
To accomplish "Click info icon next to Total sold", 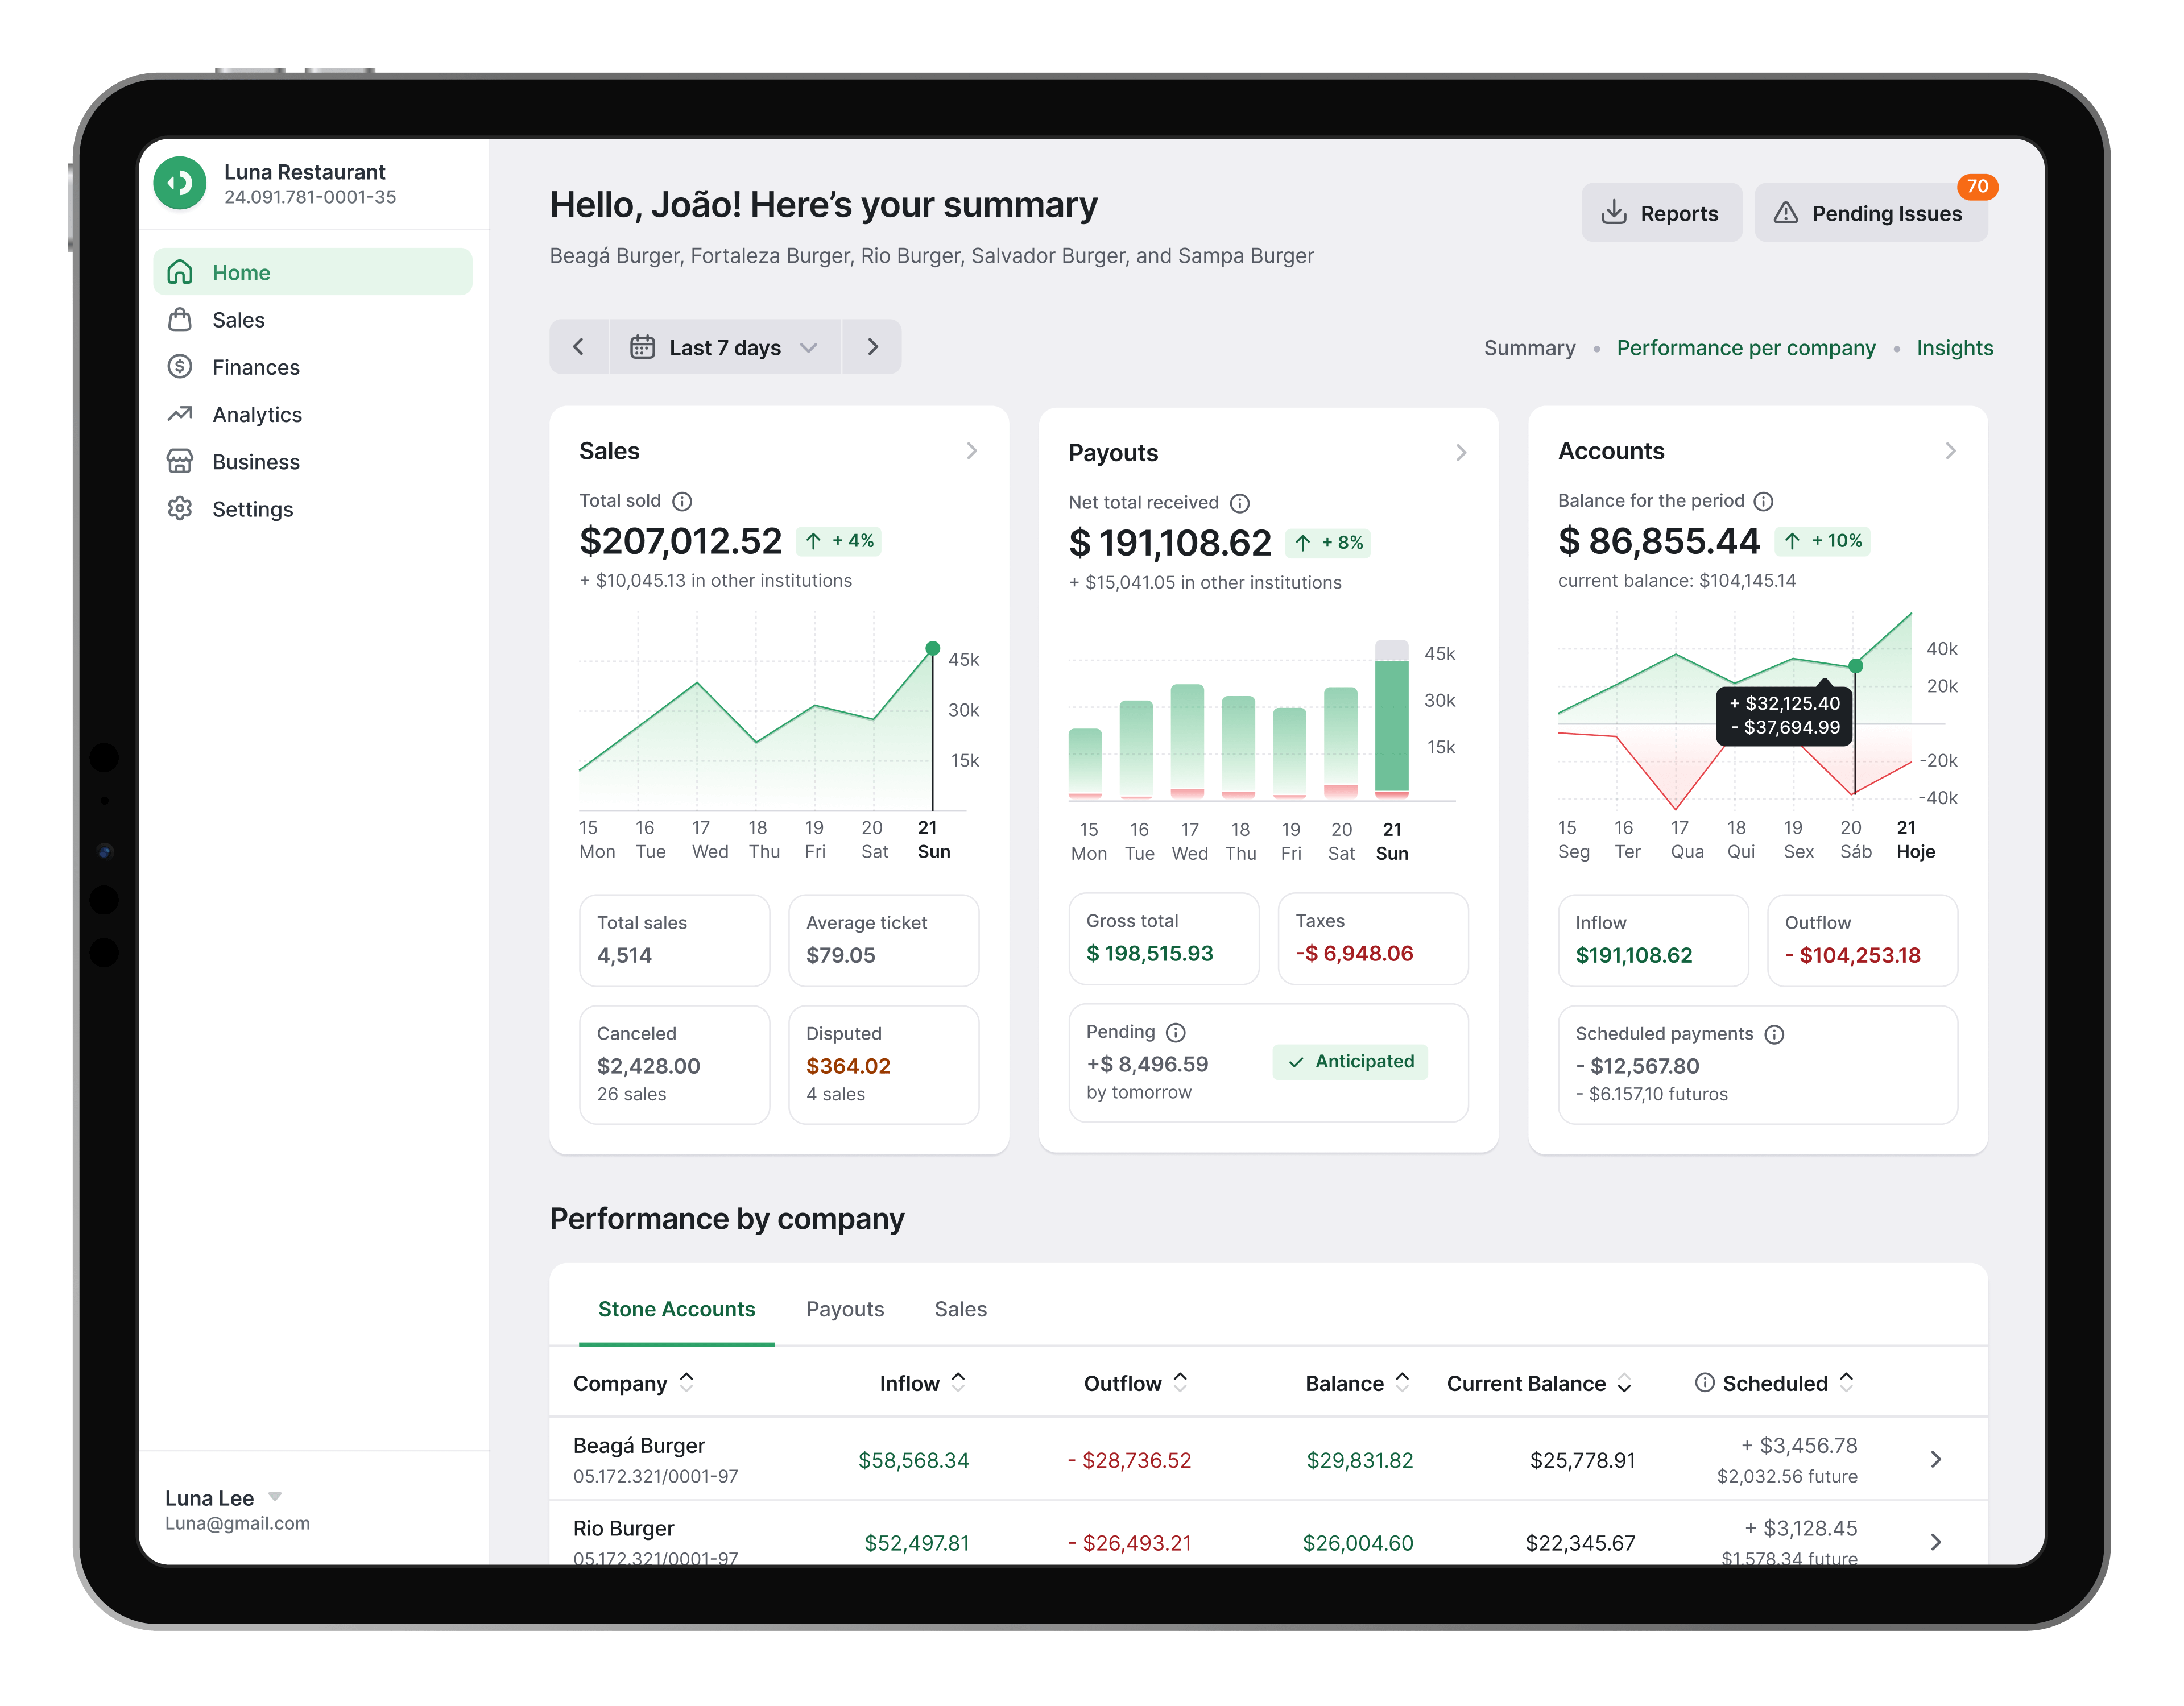I will pos(682,501).
